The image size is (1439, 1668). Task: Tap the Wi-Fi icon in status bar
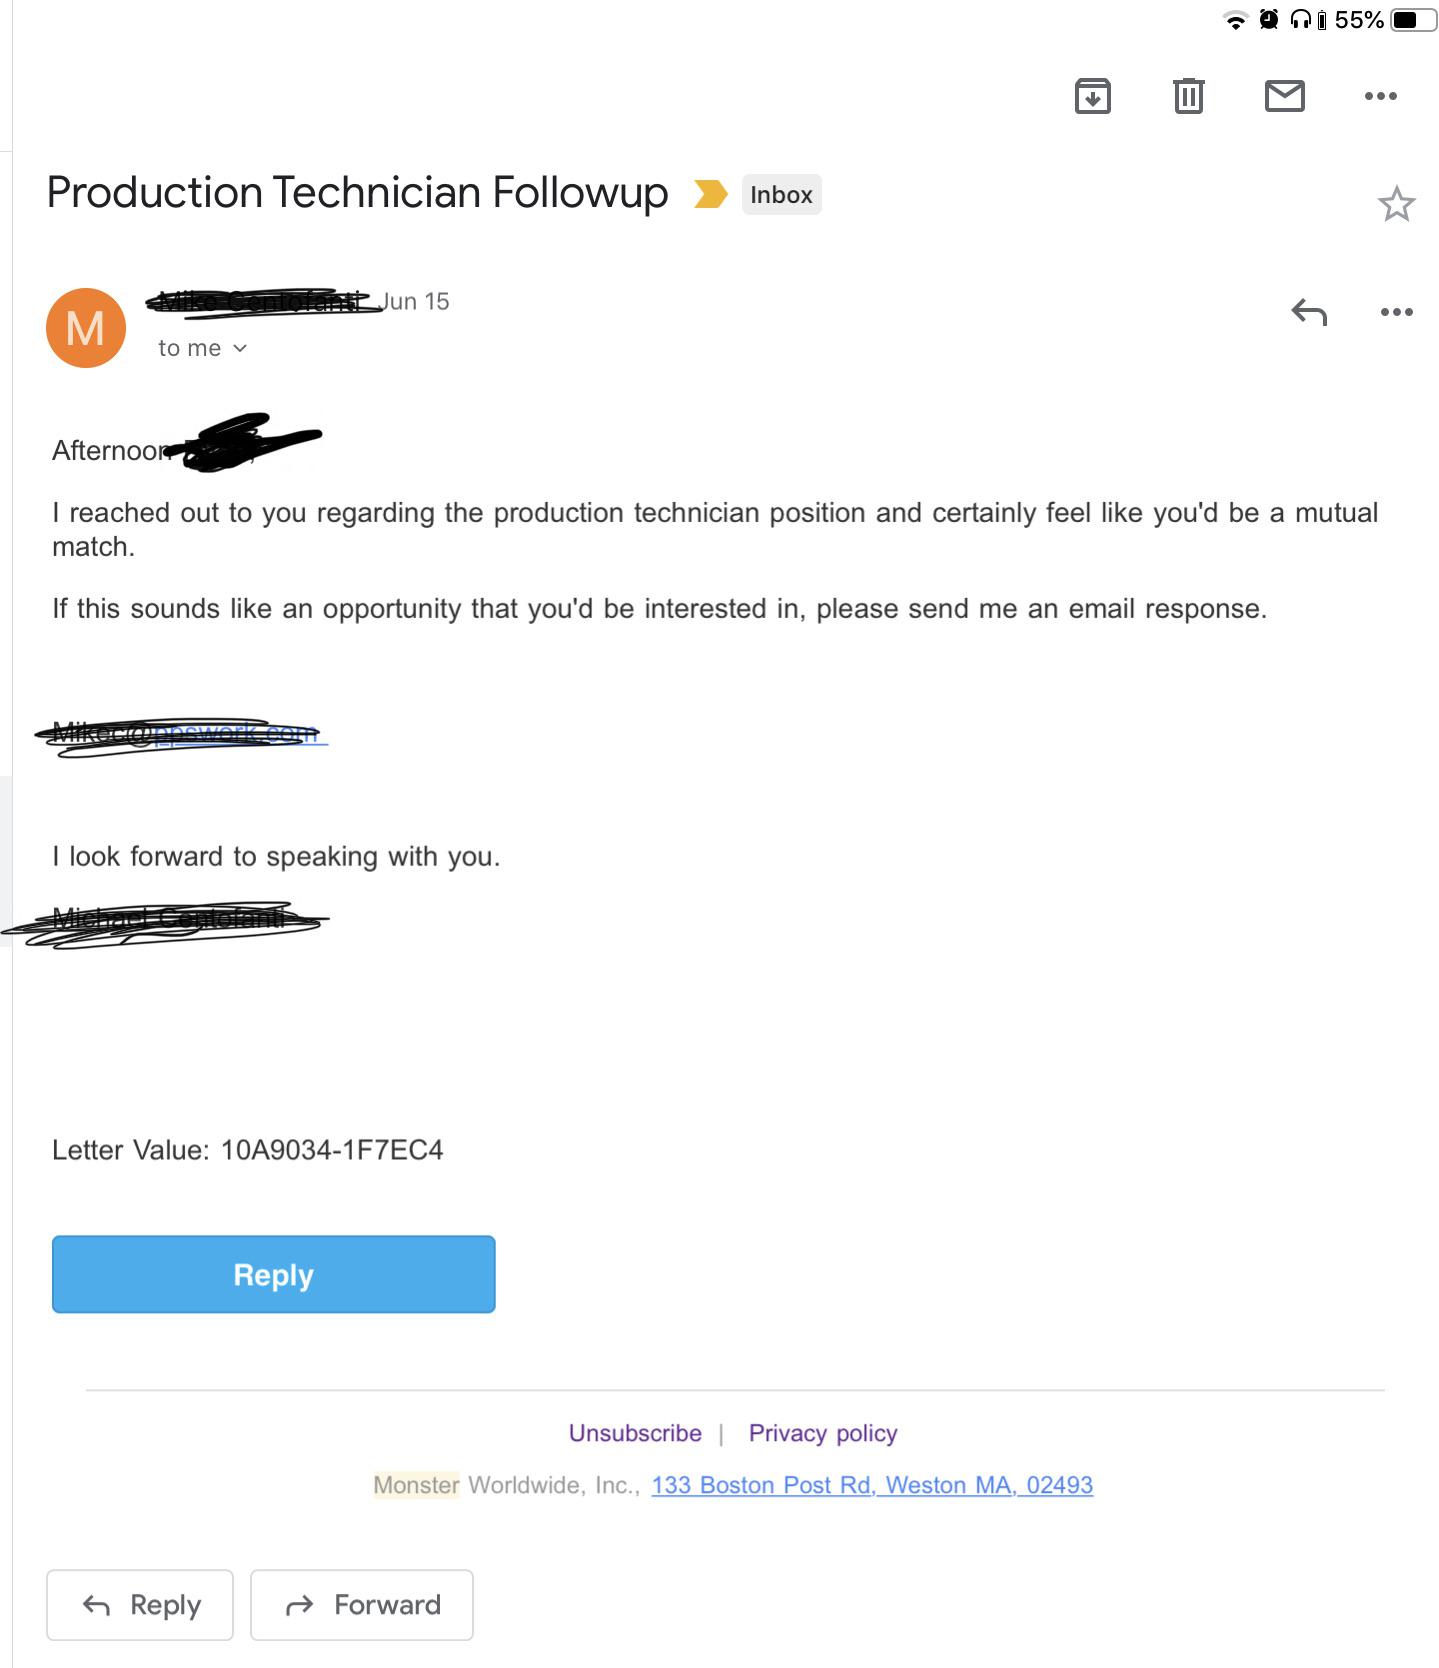click(1236, 20)
